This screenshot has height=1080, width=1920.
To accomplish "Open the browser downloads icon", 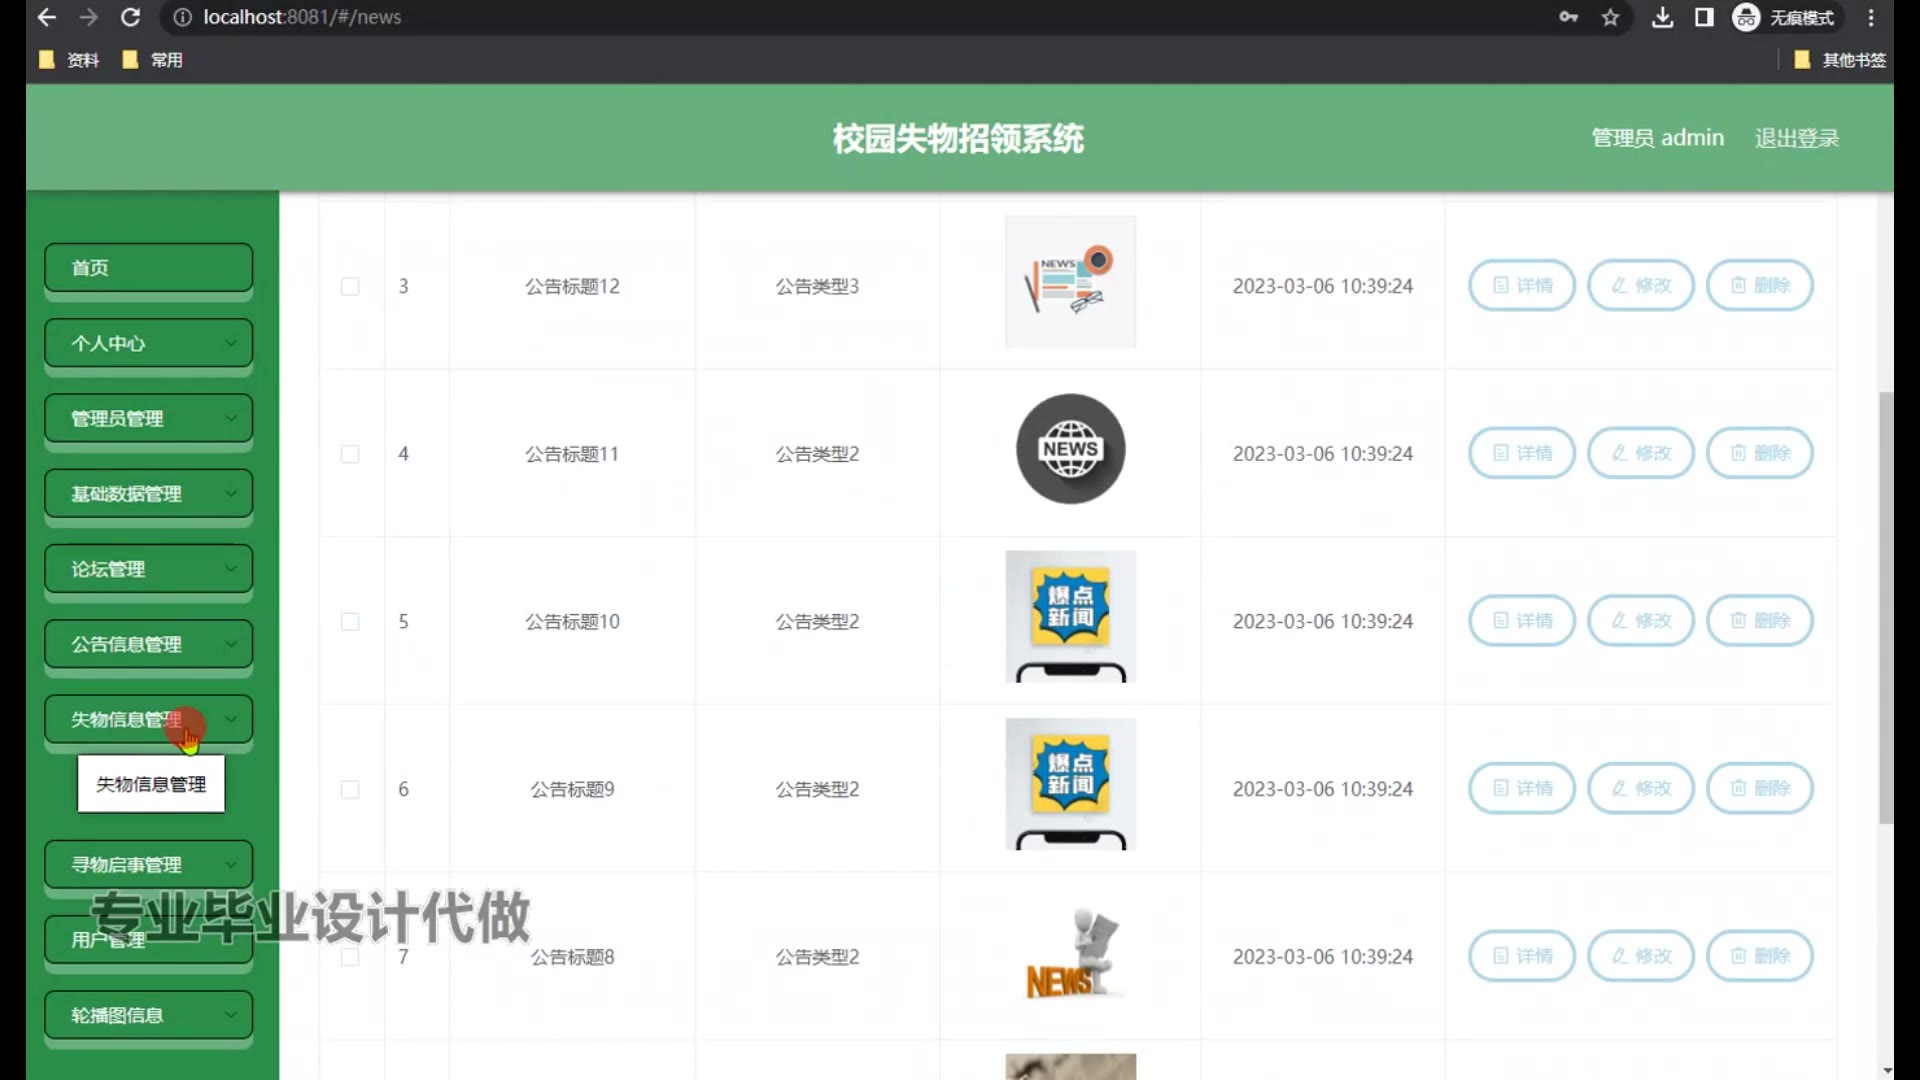I will point(1662,17).
